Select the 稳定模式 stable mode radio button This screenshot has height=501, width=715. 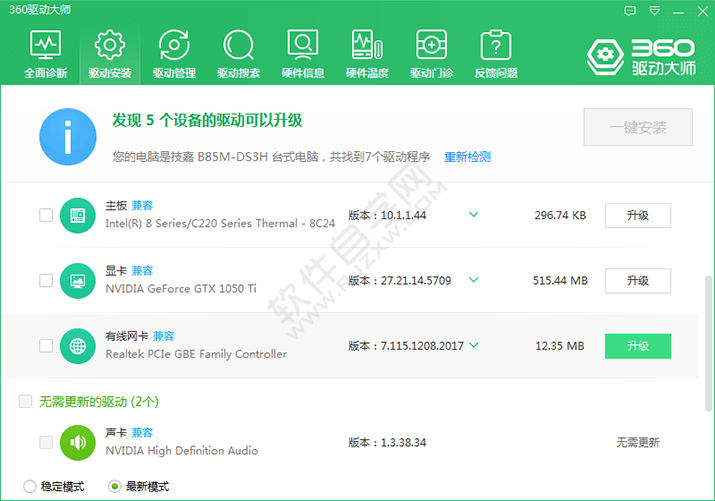[29, 486]
